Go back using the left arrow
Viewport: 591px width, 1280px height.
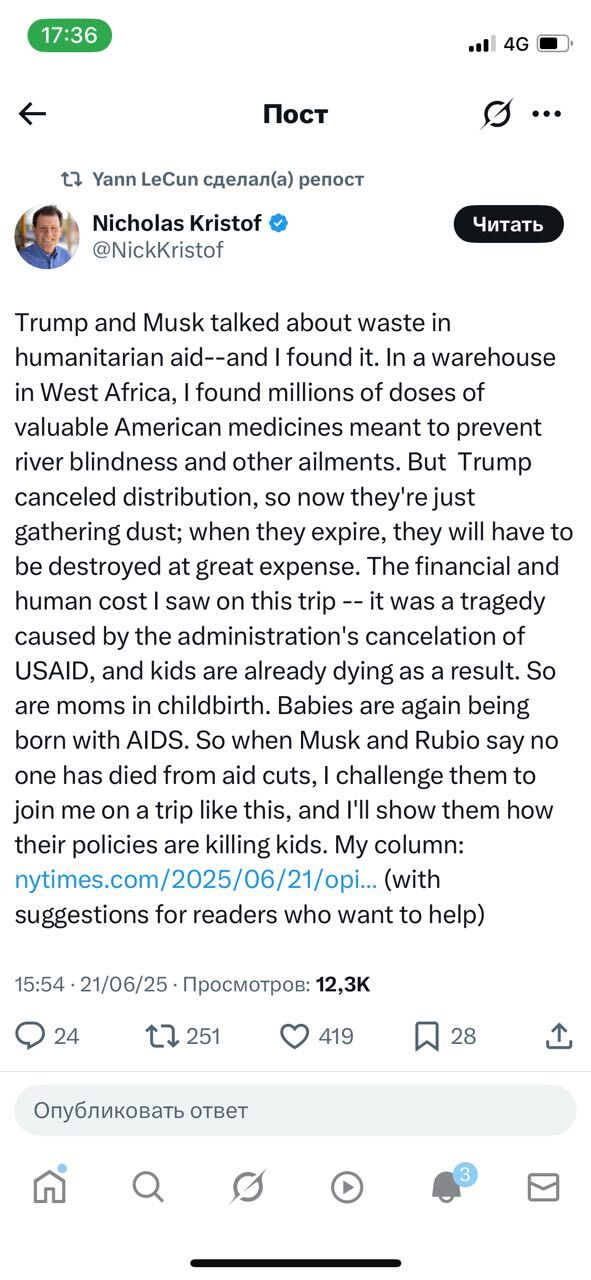click(x=33, y=114)
